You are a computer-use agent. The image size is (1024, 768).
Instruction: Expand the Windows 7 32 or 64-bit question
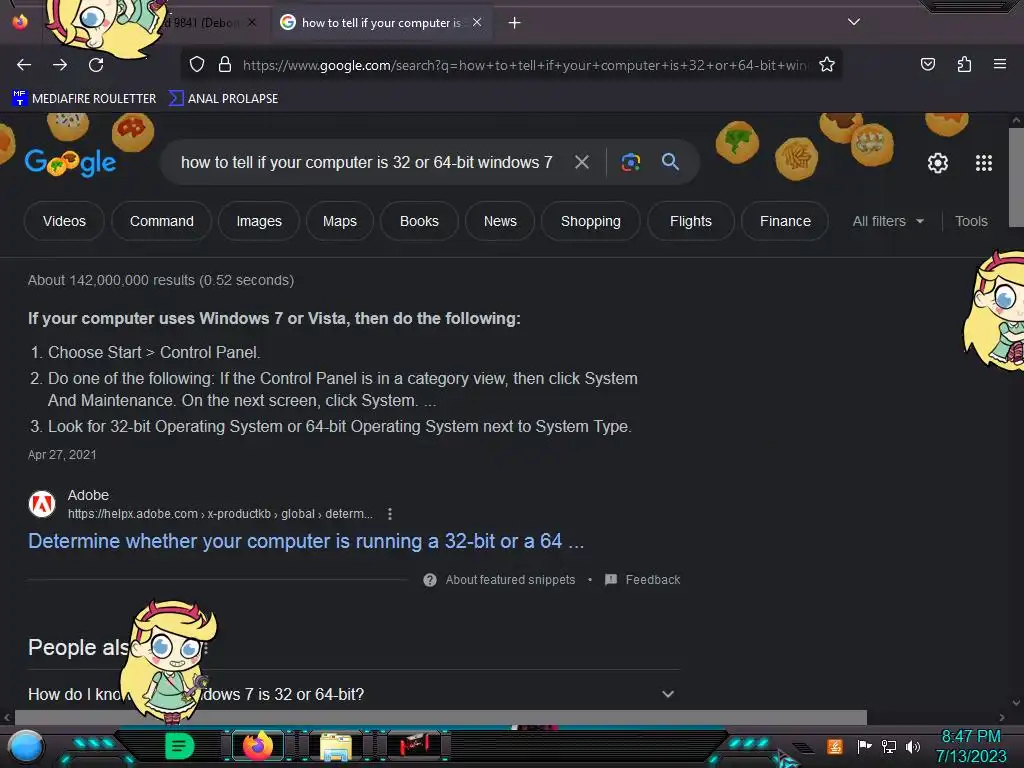point(353,694)
